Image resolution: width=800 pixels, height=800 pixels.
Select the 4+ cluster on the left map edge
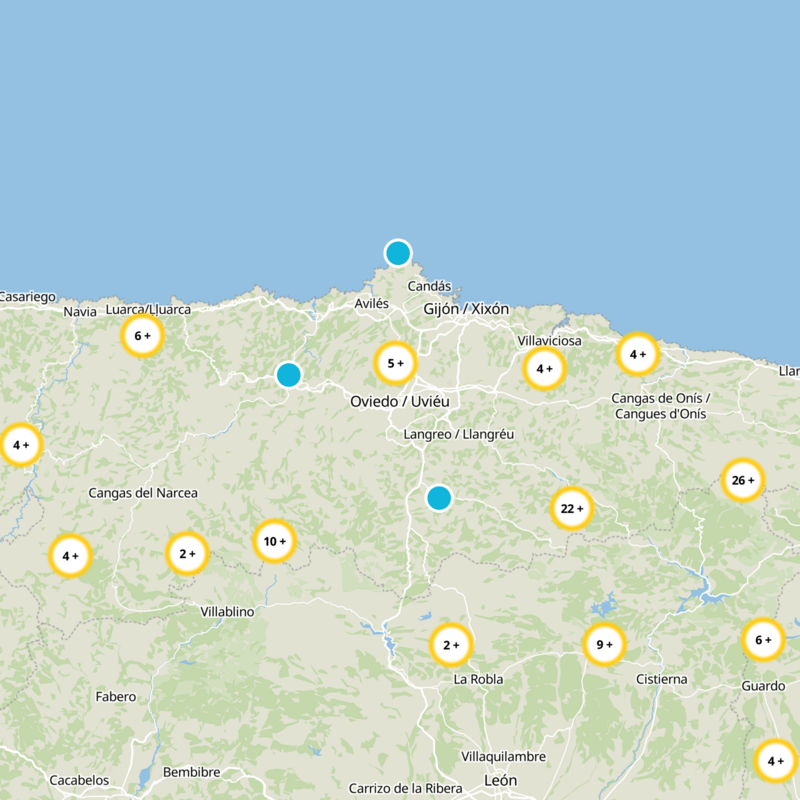tap(22, 442)
